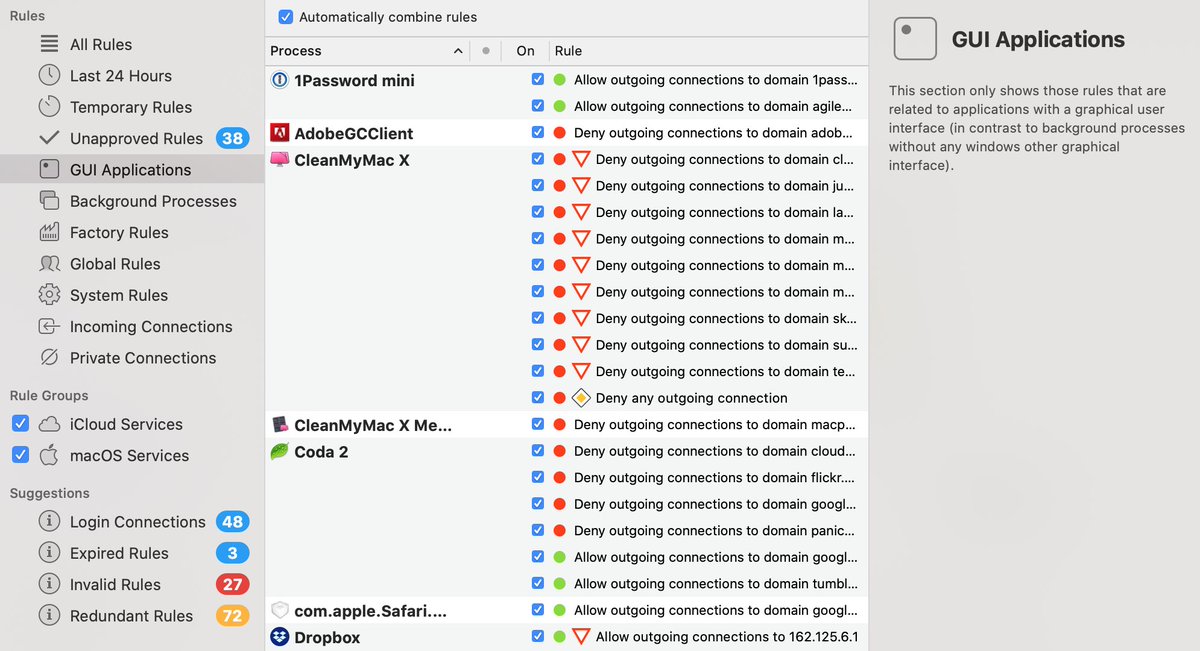Click the large GUI Applications header icon
1200x651 pixels.
(914, 39)
